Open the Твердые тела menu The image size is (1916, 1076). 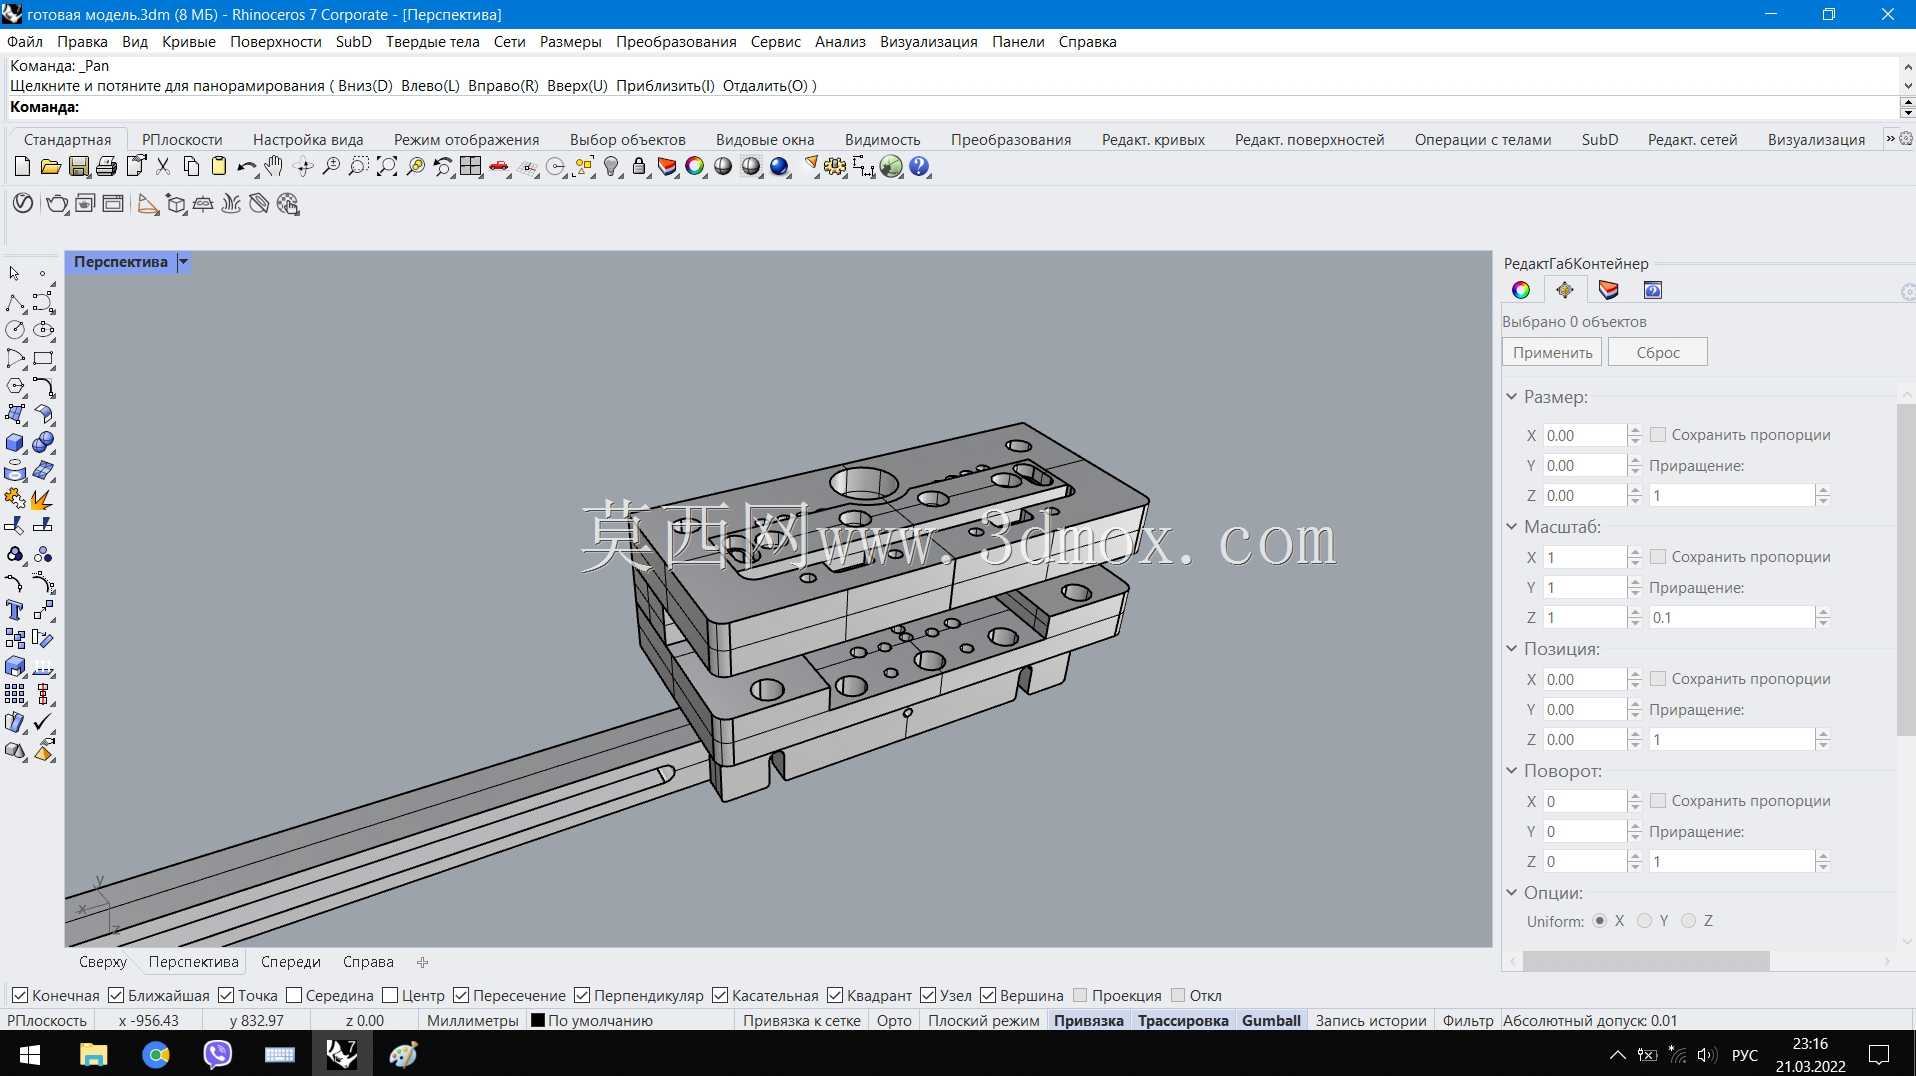point(433,41)
